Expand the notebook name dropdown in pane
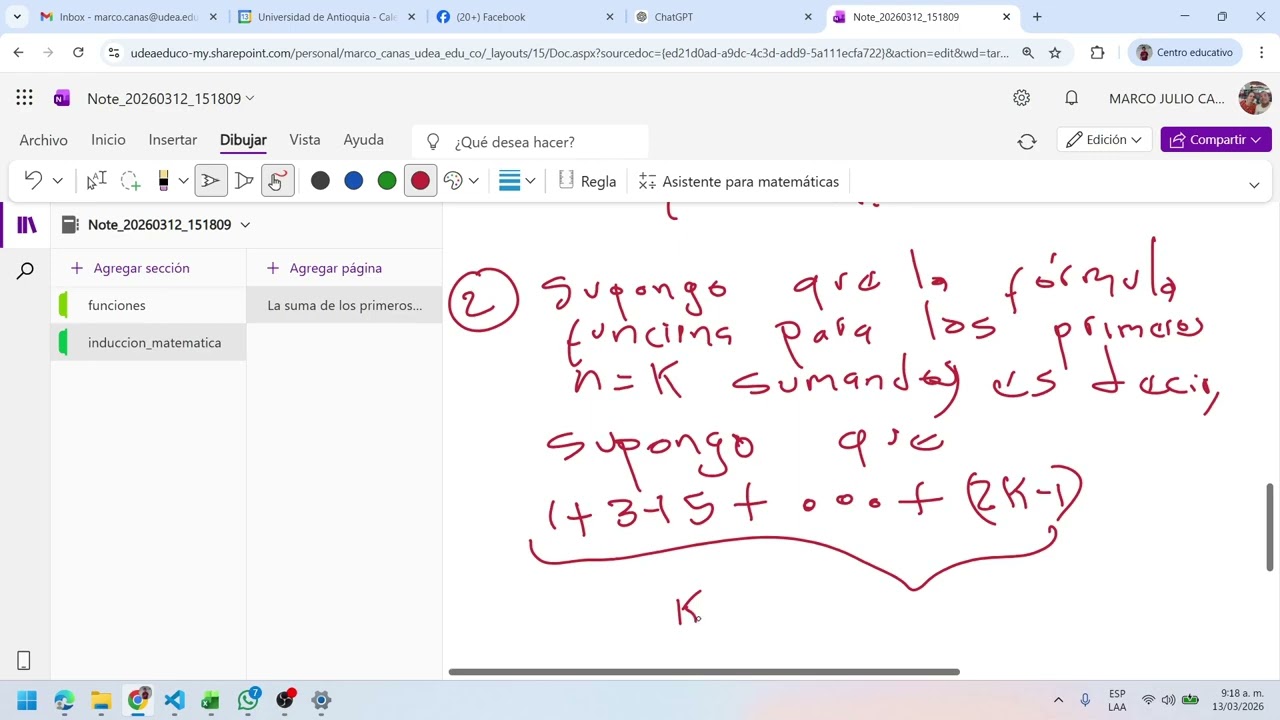Image resolution: width=1280 pixels, height=720 pixels. (245, 225)
